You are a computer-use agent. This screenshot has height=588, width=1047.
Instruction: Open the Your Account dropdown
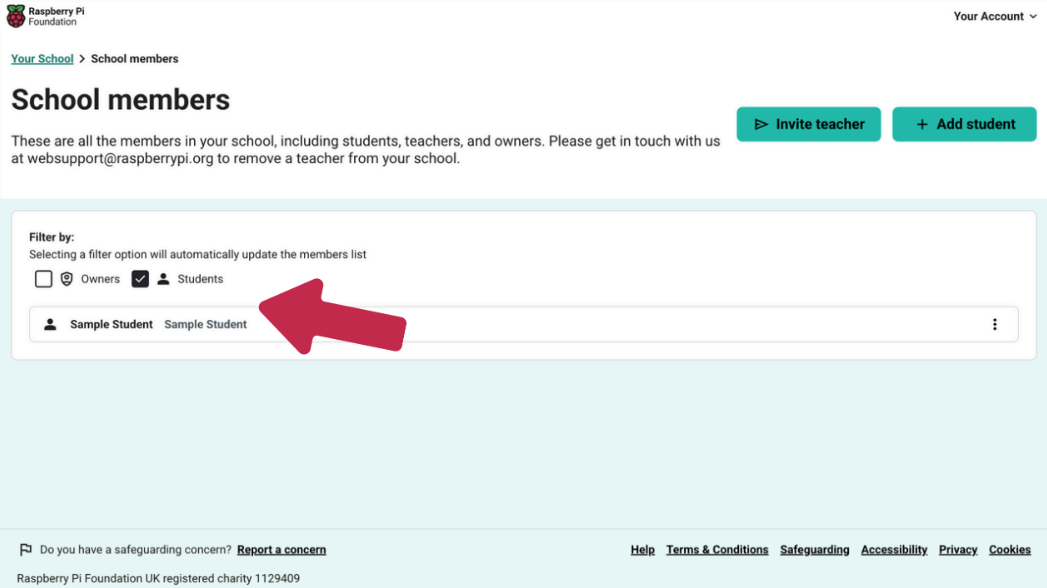(994, 16)
